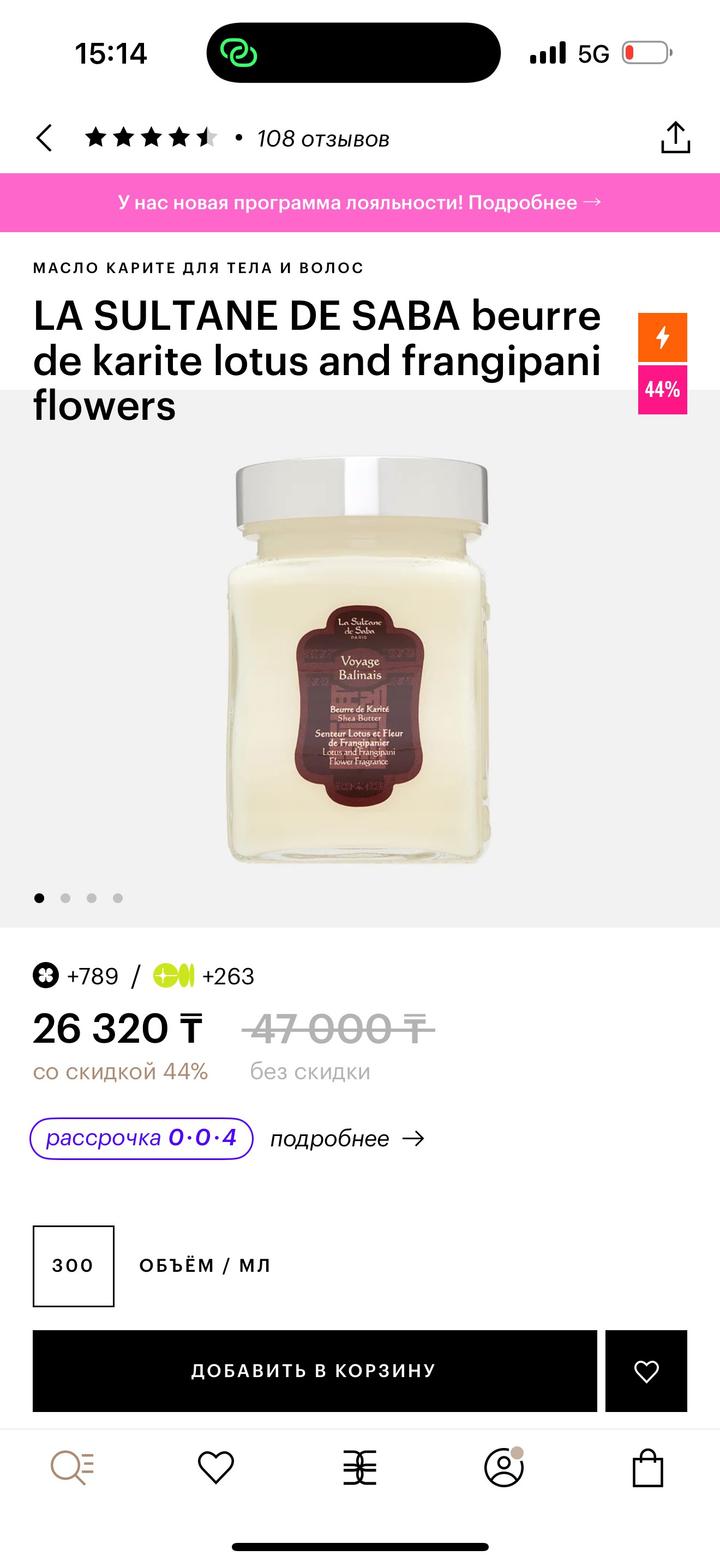Open profile account icon

coord(504,1467)
